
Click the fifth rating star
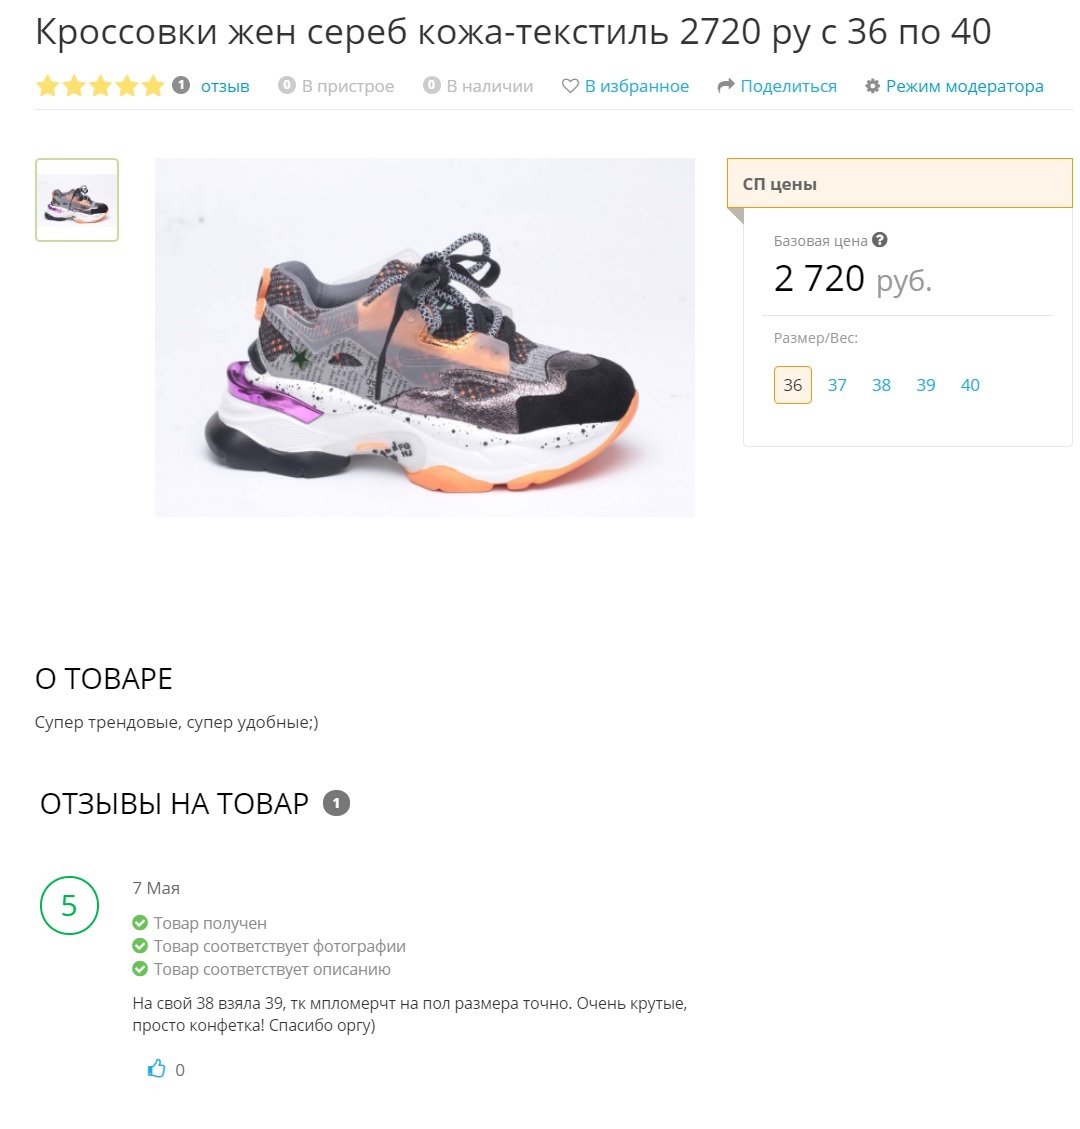tap(153, 86)
